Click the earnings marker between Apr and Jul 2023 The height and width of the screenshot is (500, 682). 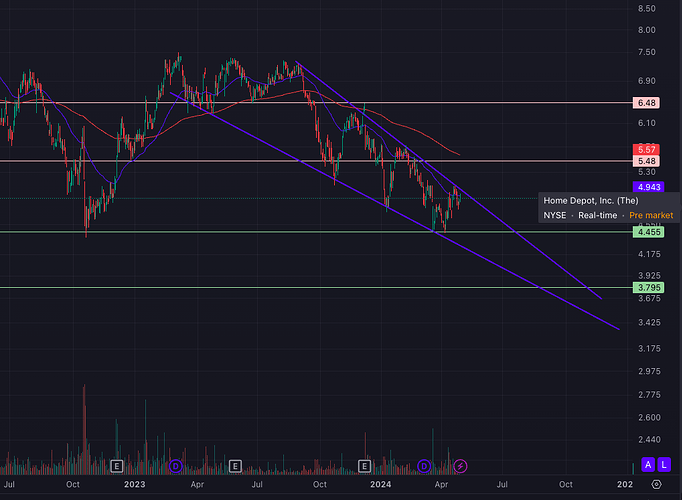click(x=235, y=466)
